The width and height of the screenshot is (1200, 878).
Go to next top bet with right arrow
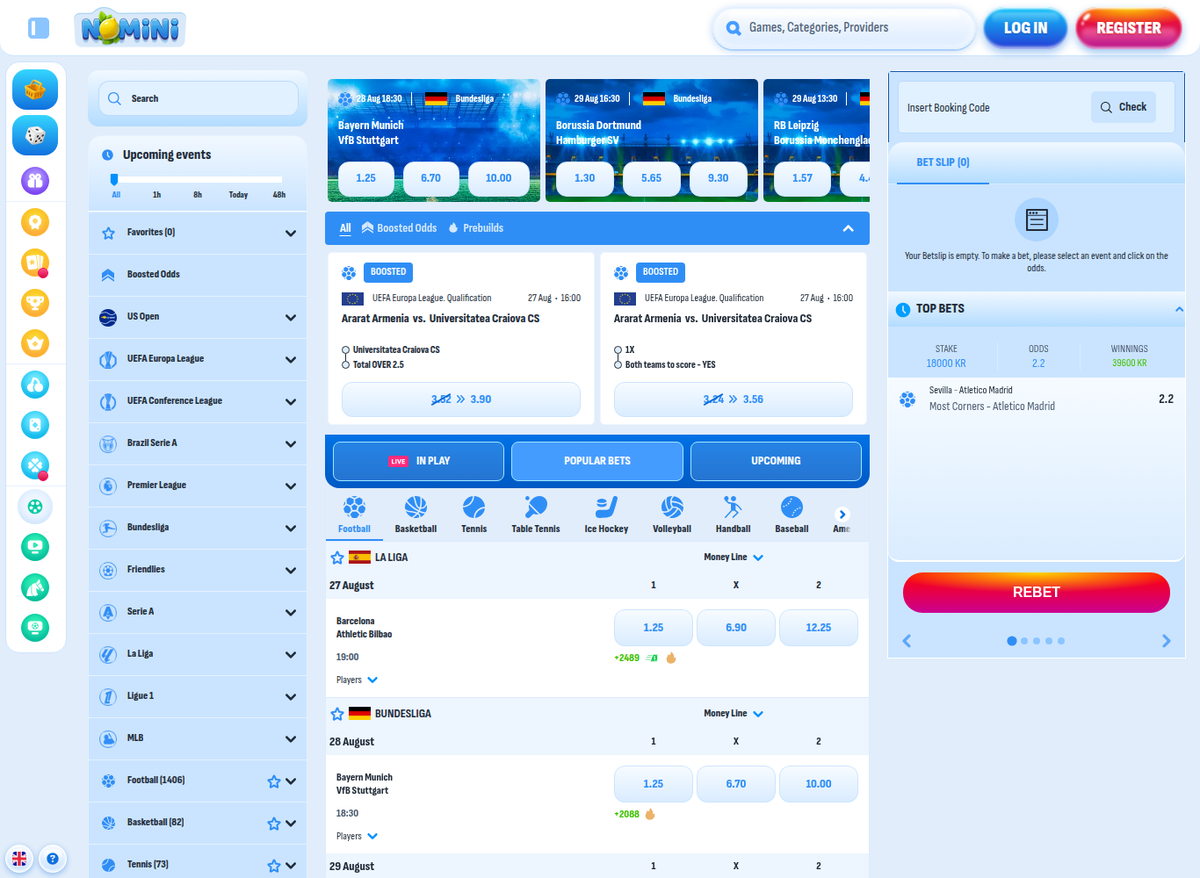pos(1166,641)
